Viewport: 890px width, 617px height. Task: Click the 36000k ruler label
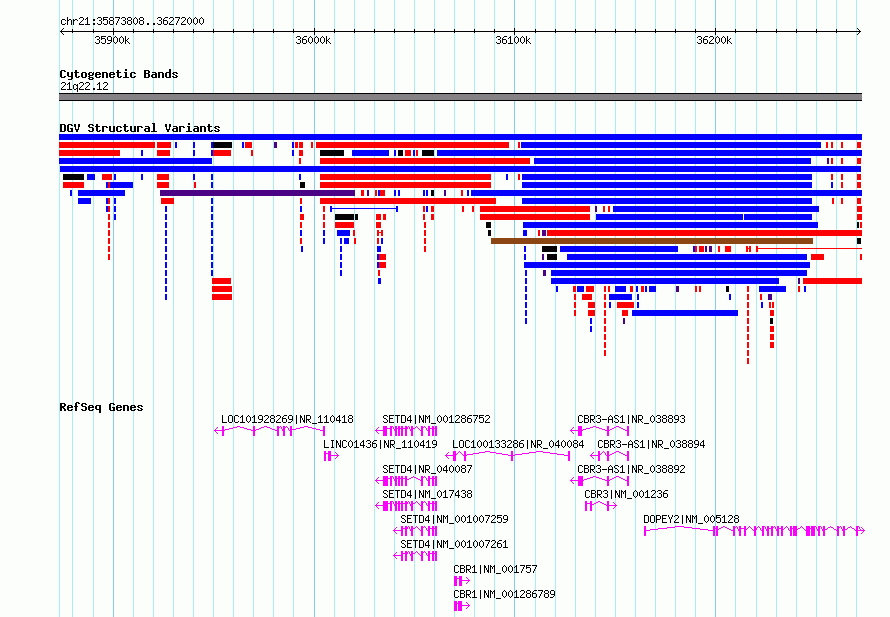click(x=313, y=40)
